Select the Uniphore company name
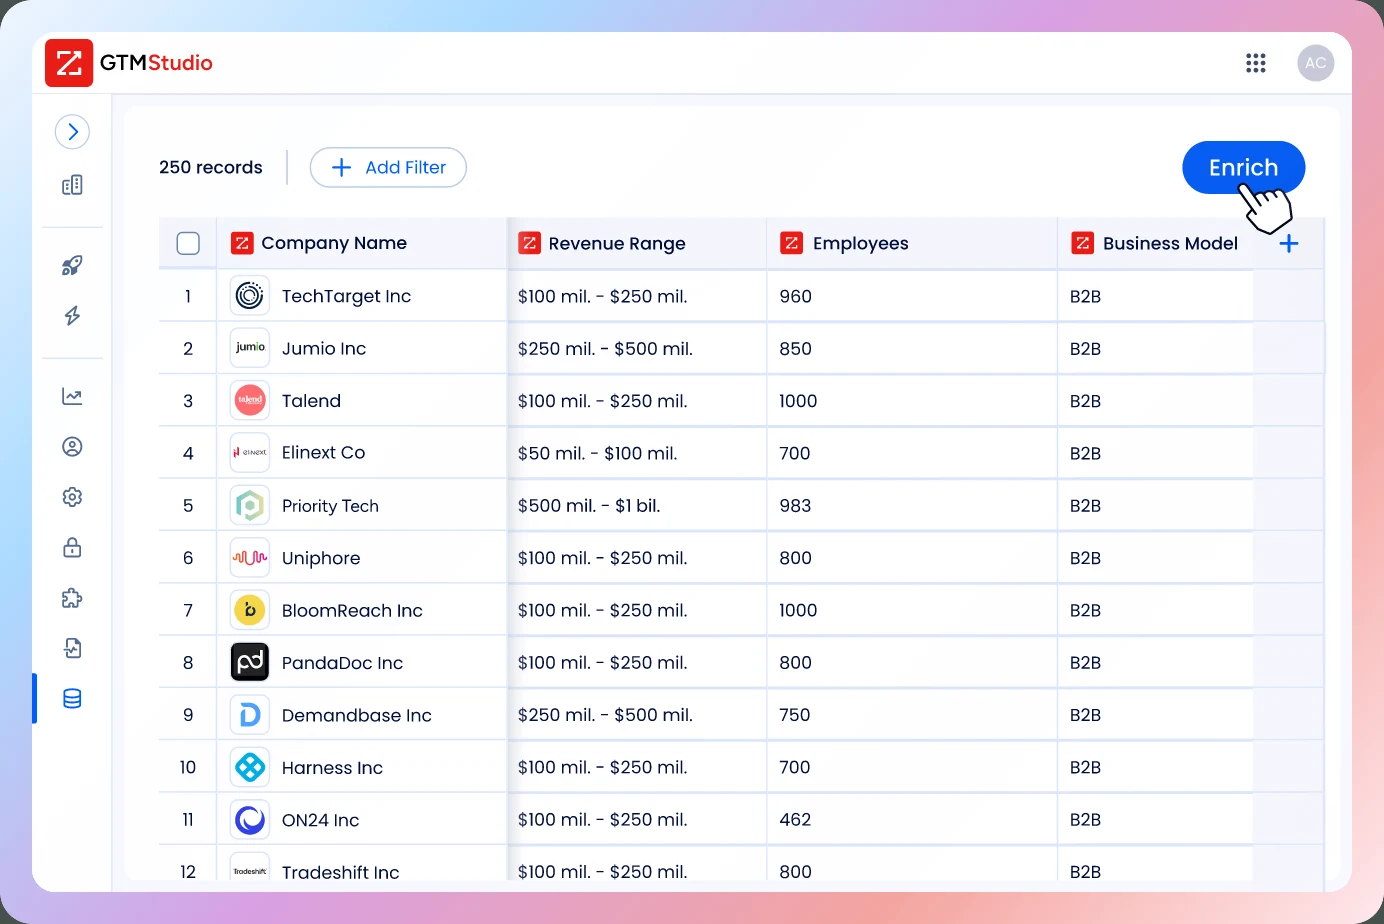Screen dimensions: 1384x924 pos(321,558)
